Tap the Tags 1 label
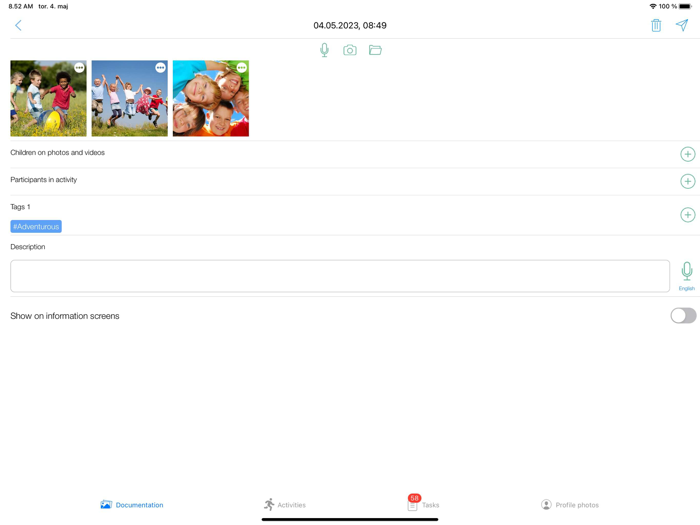This screenshot has width=700, height=525. (x=20, y=207)
